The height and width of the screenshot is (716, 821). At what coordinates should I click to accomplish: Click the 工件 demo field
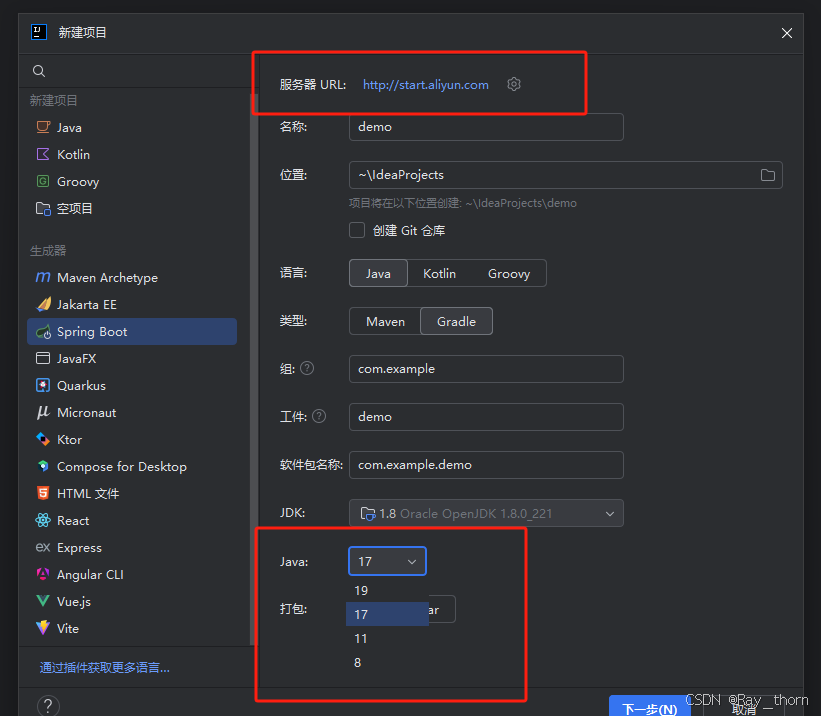[486, 417]
